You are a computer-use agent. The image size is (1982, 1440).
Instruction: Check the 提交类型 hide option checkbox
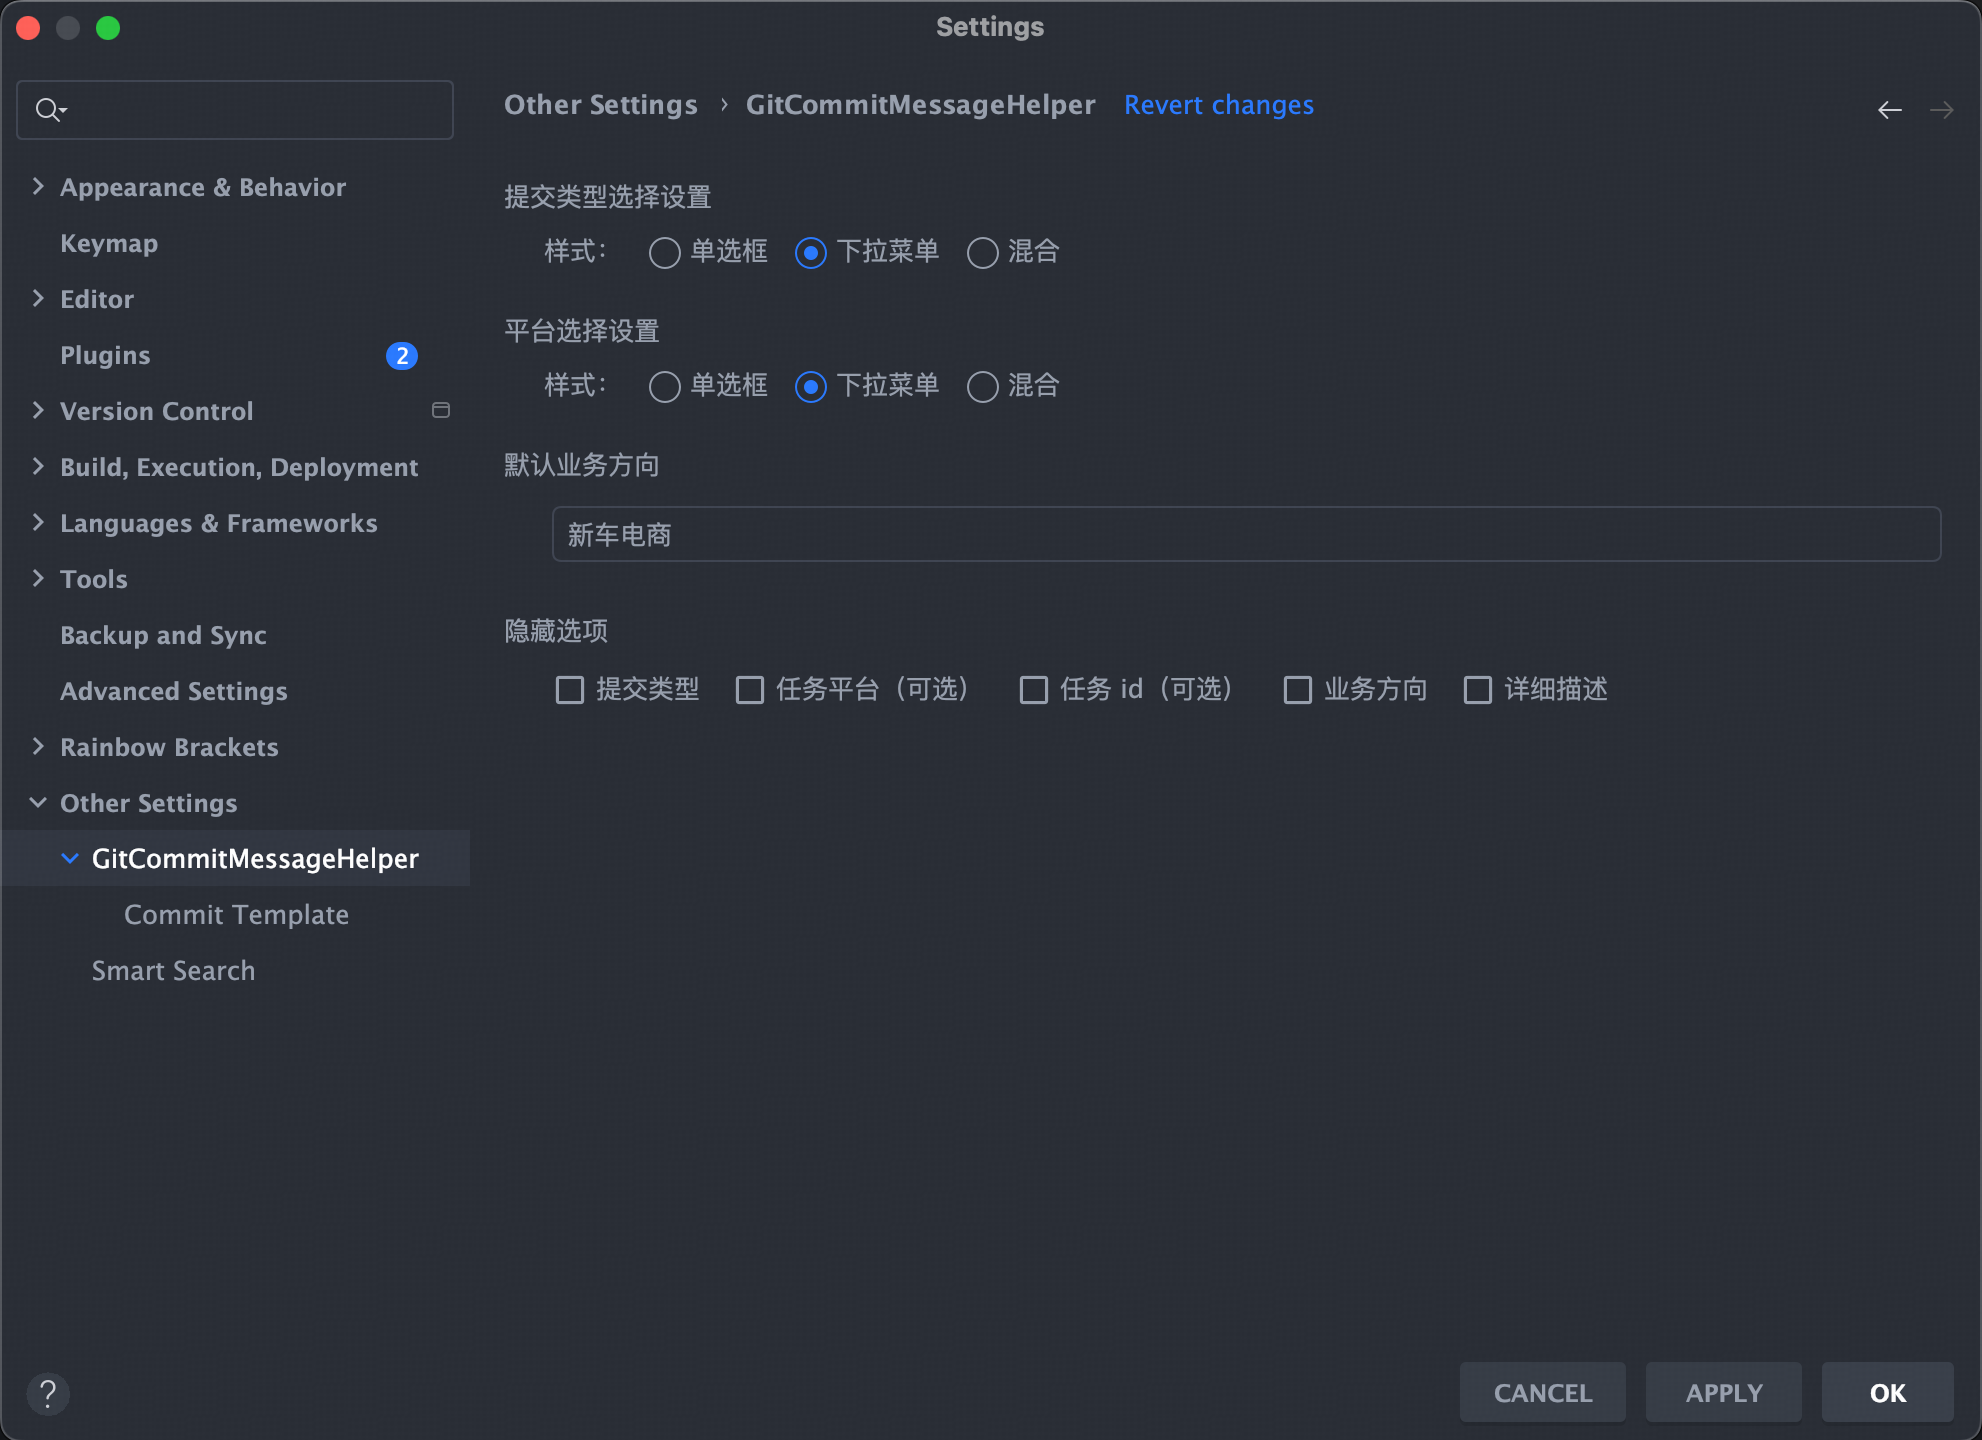coord(570,690)
